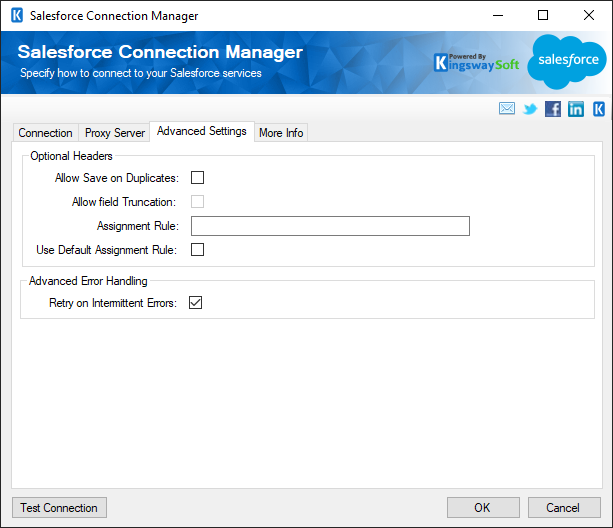The image size is (613, 528).
Task: Switch to the Connection tab
Action: (x=45, y=133)
